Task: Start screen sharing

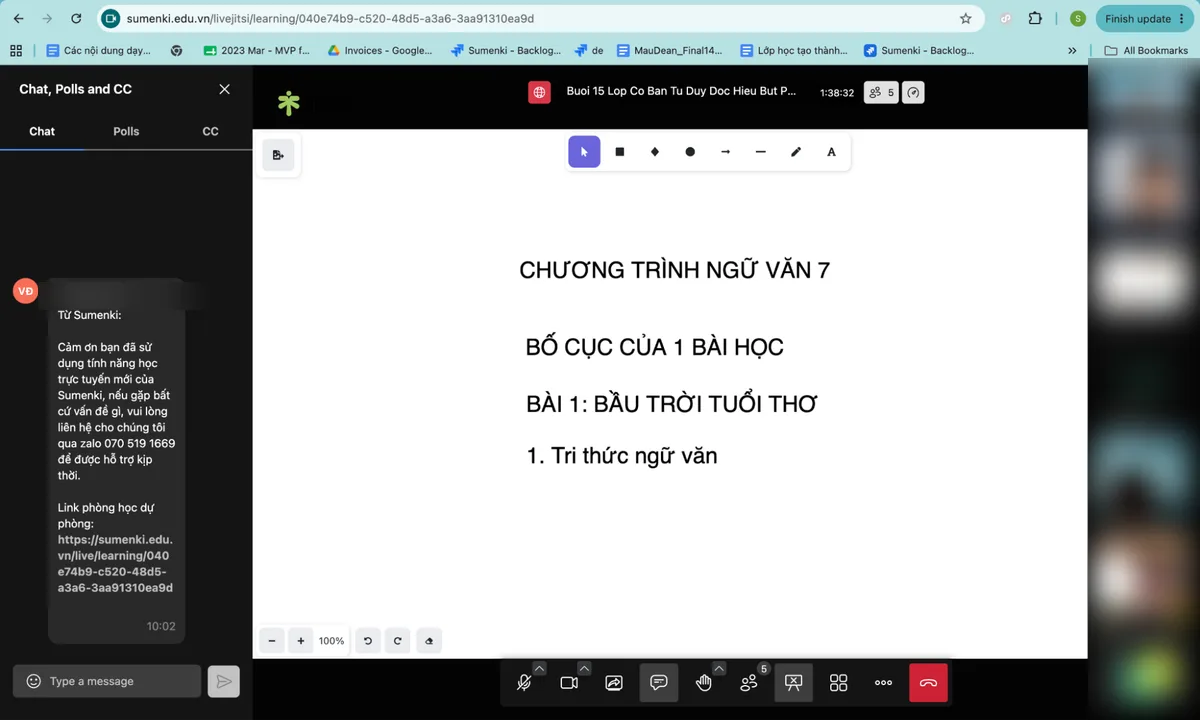Action: pos(614,682)
